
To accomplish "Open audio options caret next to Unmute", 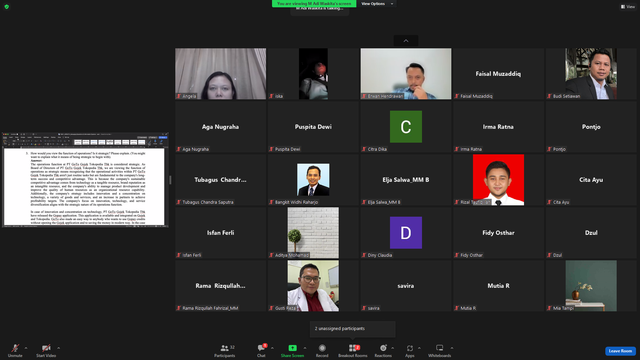I will click(x=26, y=348).
